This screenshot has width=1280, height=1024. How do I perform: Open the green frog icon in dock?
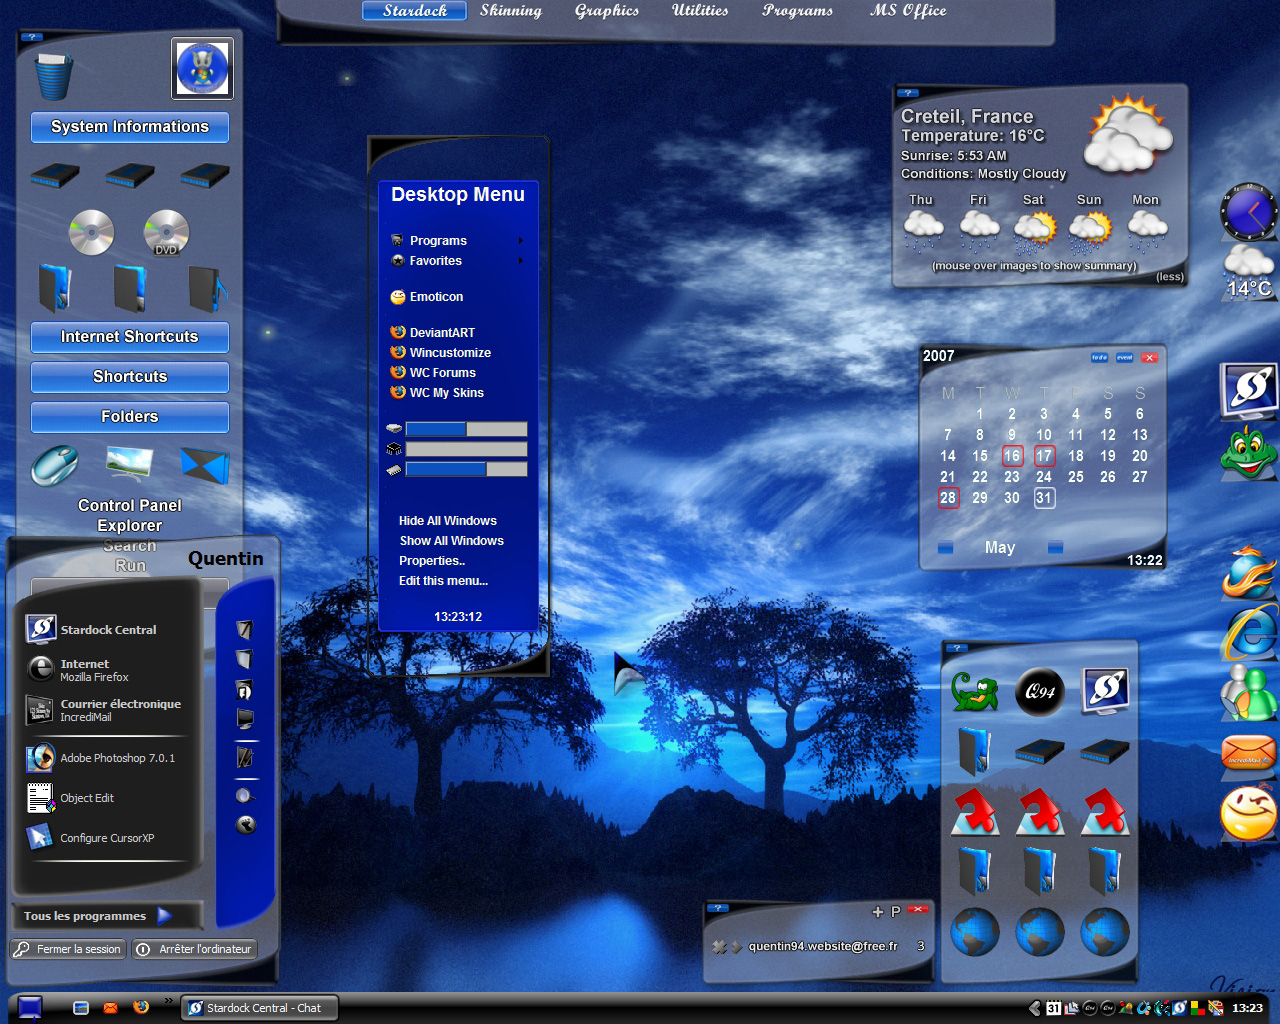coord(1248,453)
